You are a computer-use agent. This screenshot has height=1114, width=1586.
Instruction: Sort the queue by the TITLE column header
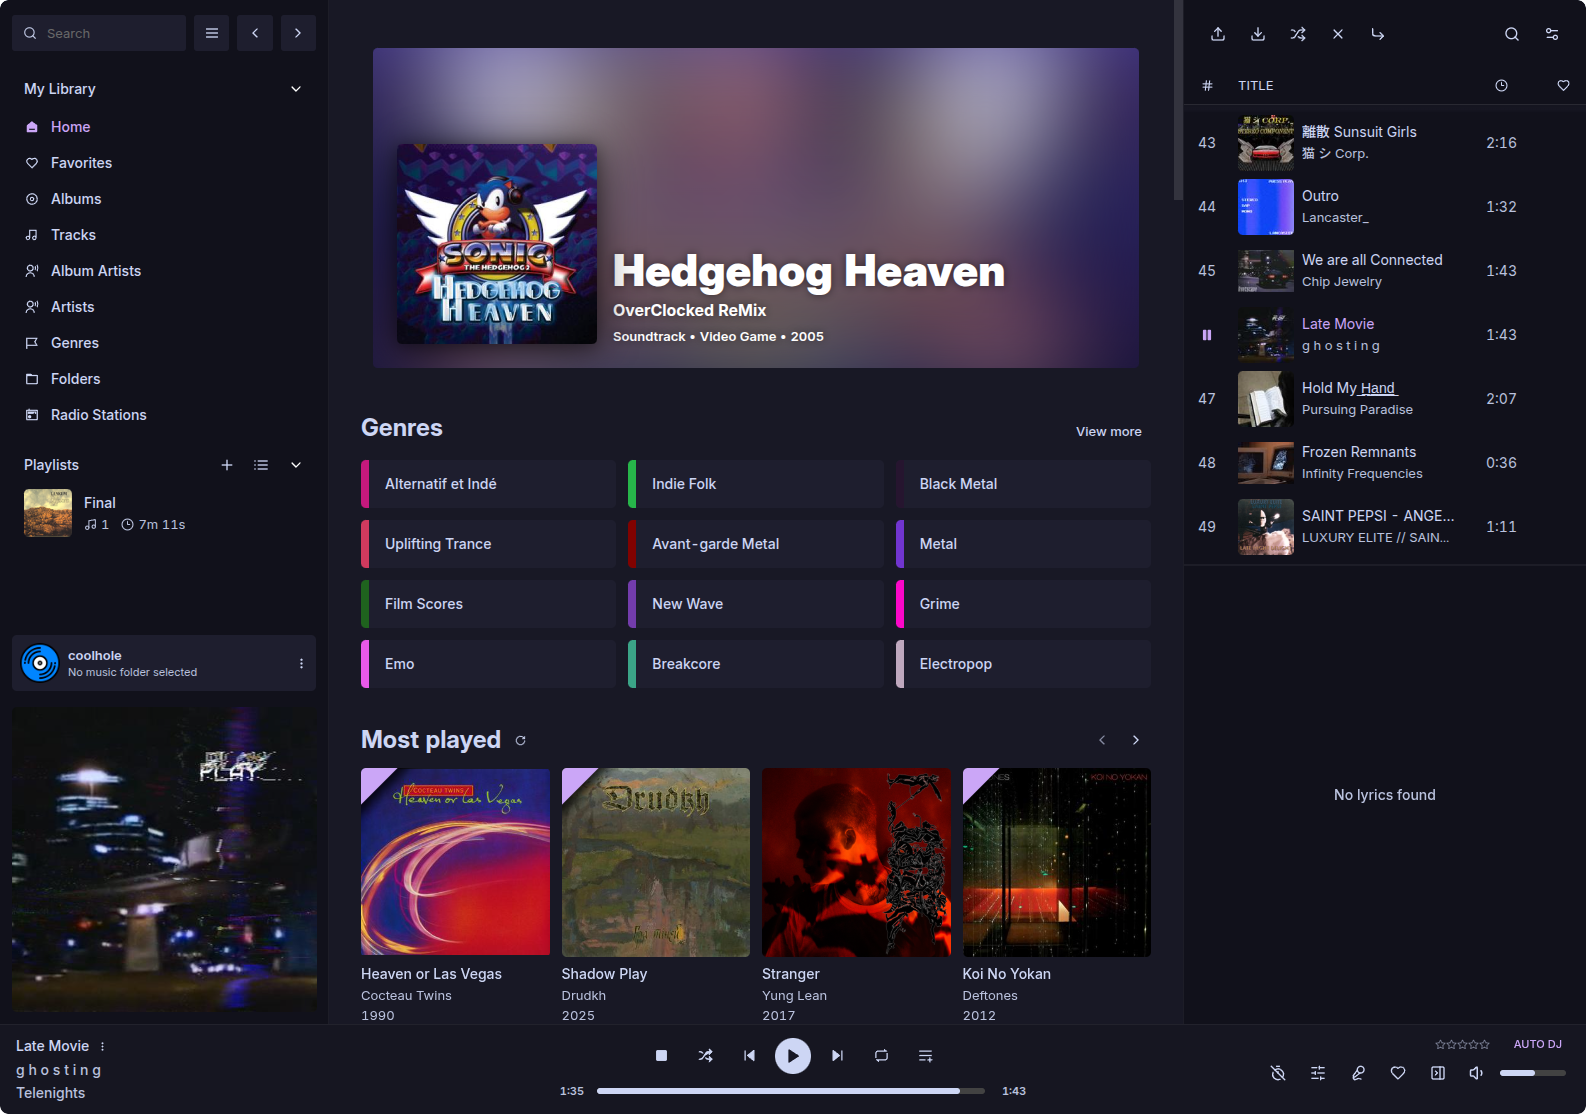click(1256, 86)
